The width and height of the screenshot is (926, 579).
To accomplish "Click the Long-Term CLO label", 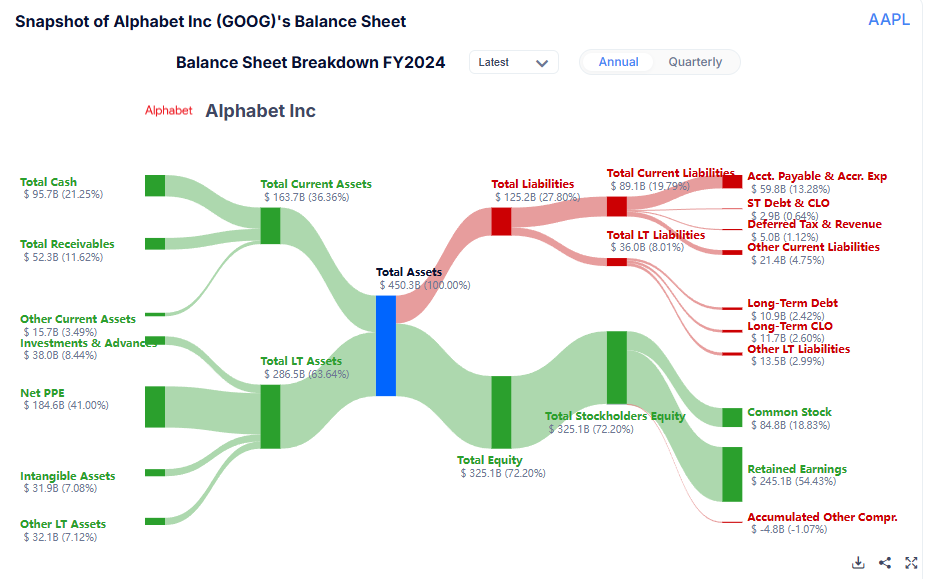I will point(790,327).
